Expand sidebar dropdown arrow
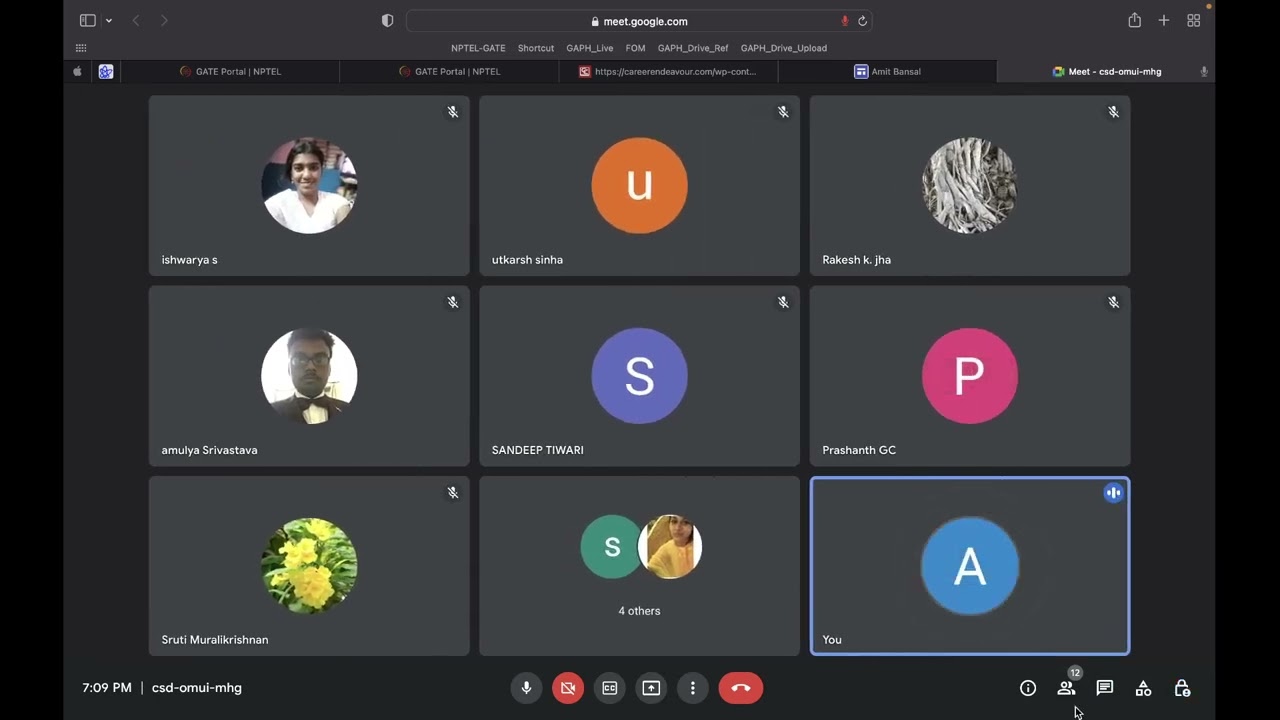Screen dimensions: 1280x720 [x=108, y=21]
